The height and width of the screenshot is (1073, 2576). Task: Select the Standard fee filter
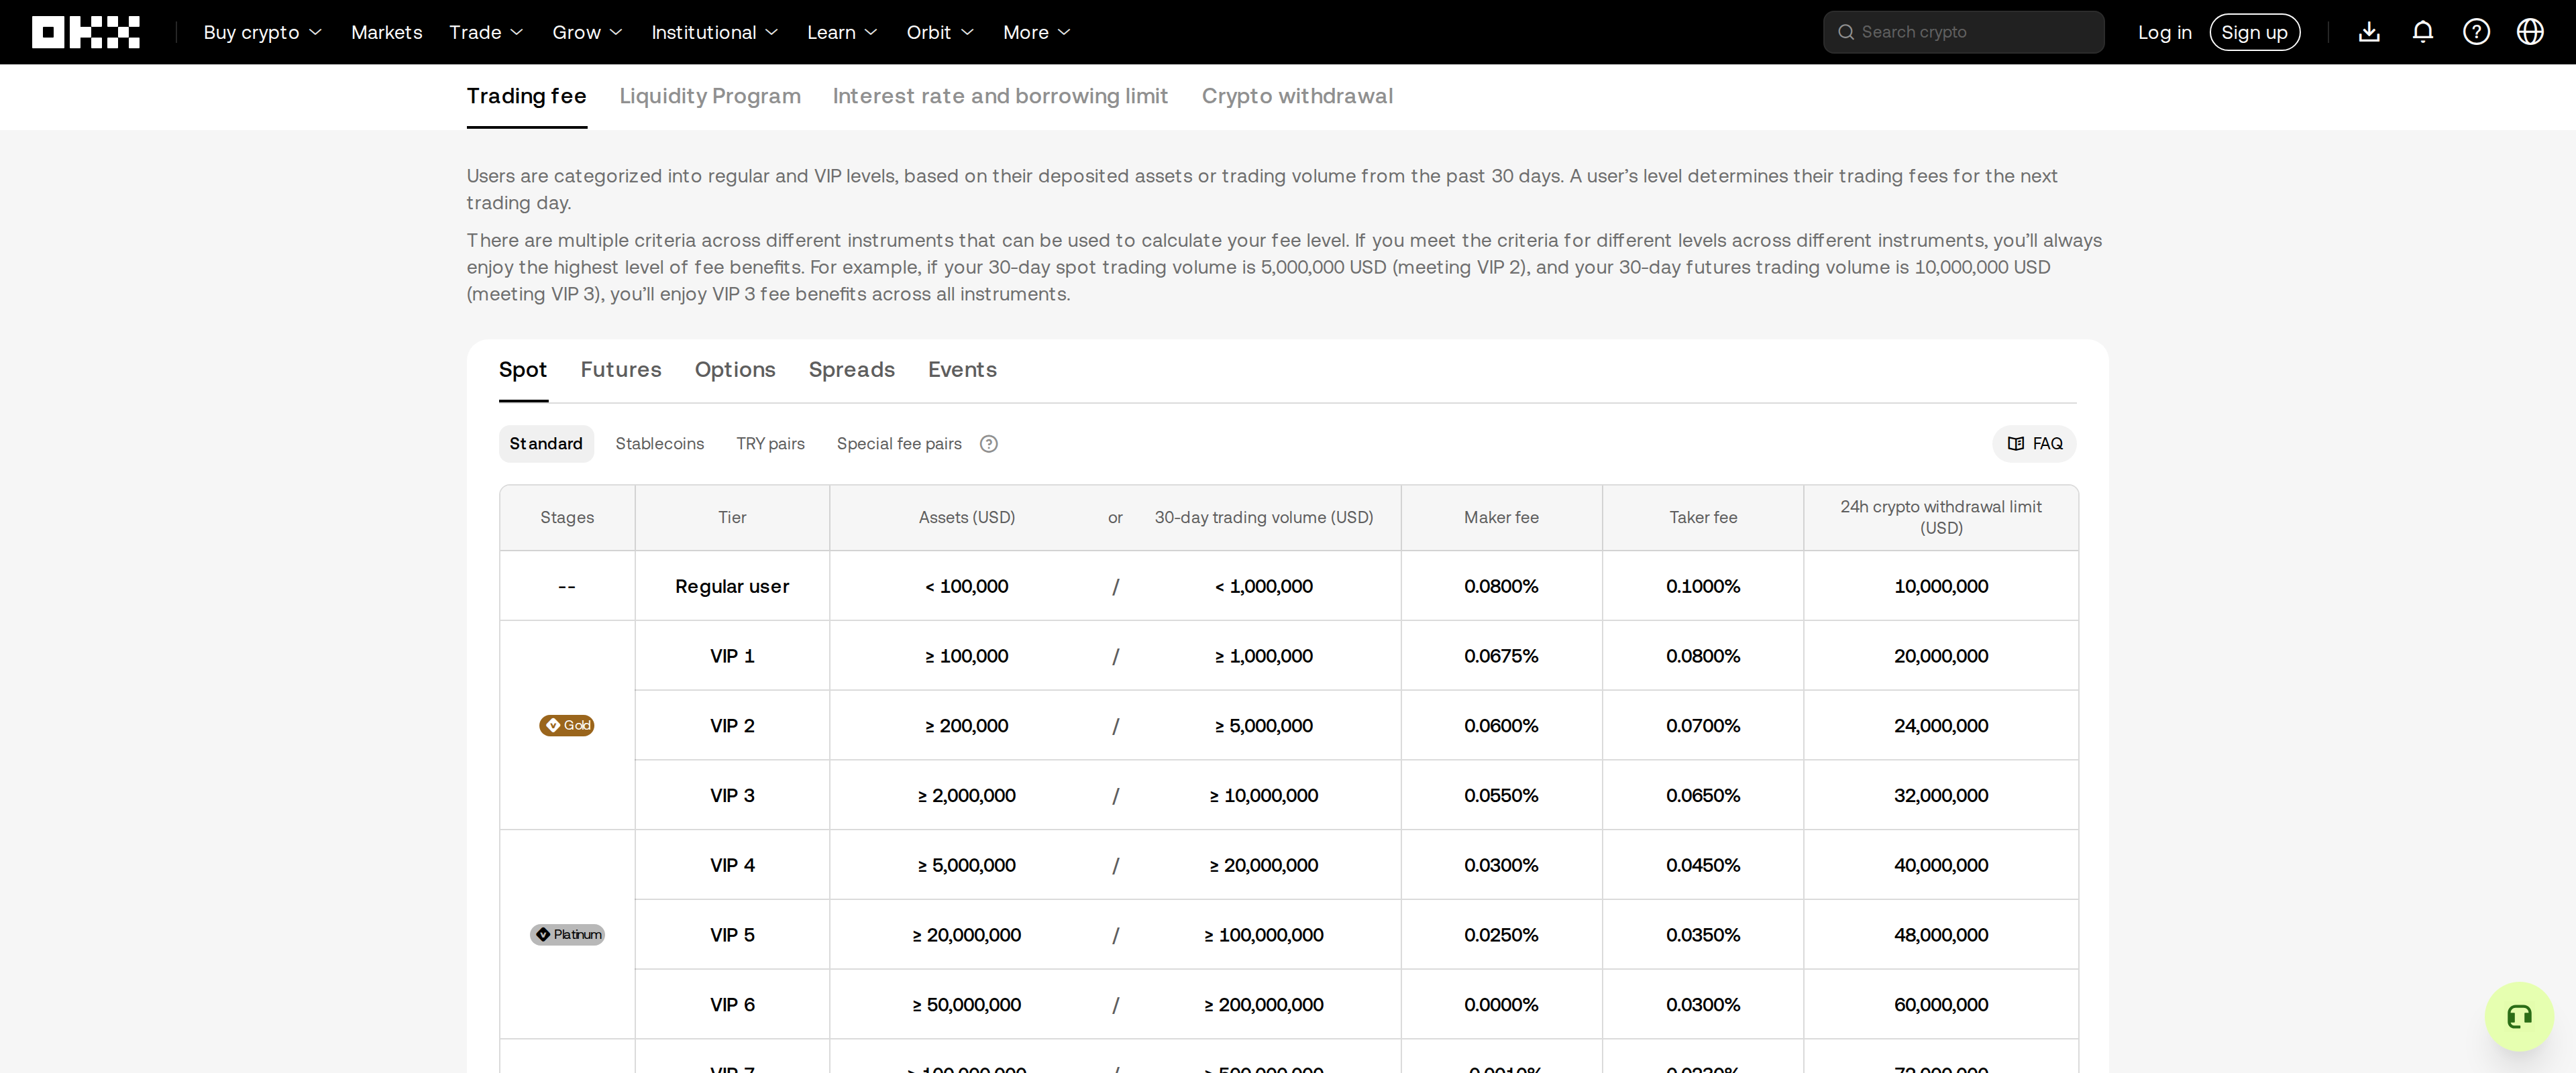(546, 444)
